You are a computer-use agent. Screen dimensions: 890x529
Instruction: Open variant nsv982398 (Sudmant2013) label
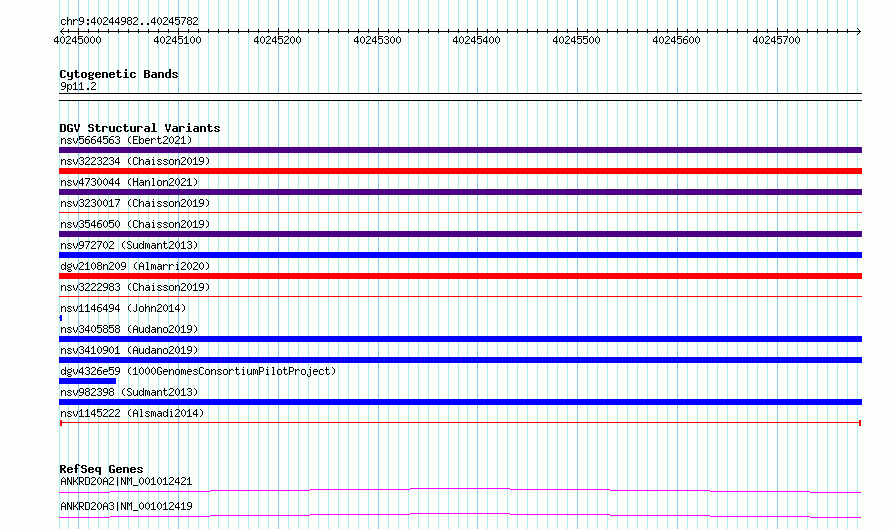coord(129,392)
